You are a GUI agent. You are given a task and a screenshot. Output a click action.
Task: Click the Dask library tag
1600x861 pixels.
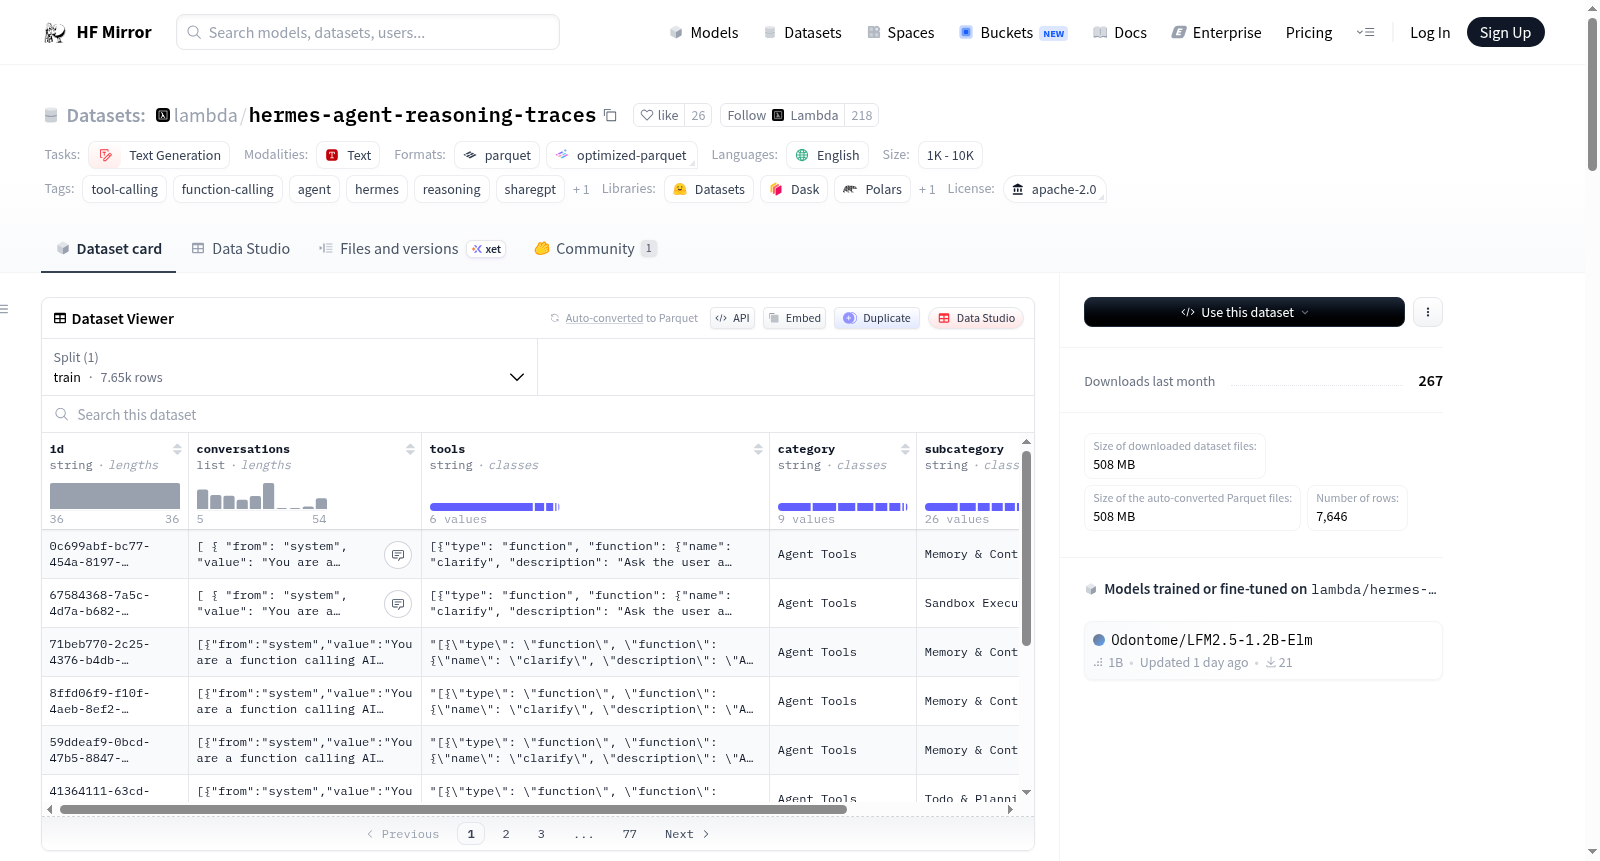[794, 189]
